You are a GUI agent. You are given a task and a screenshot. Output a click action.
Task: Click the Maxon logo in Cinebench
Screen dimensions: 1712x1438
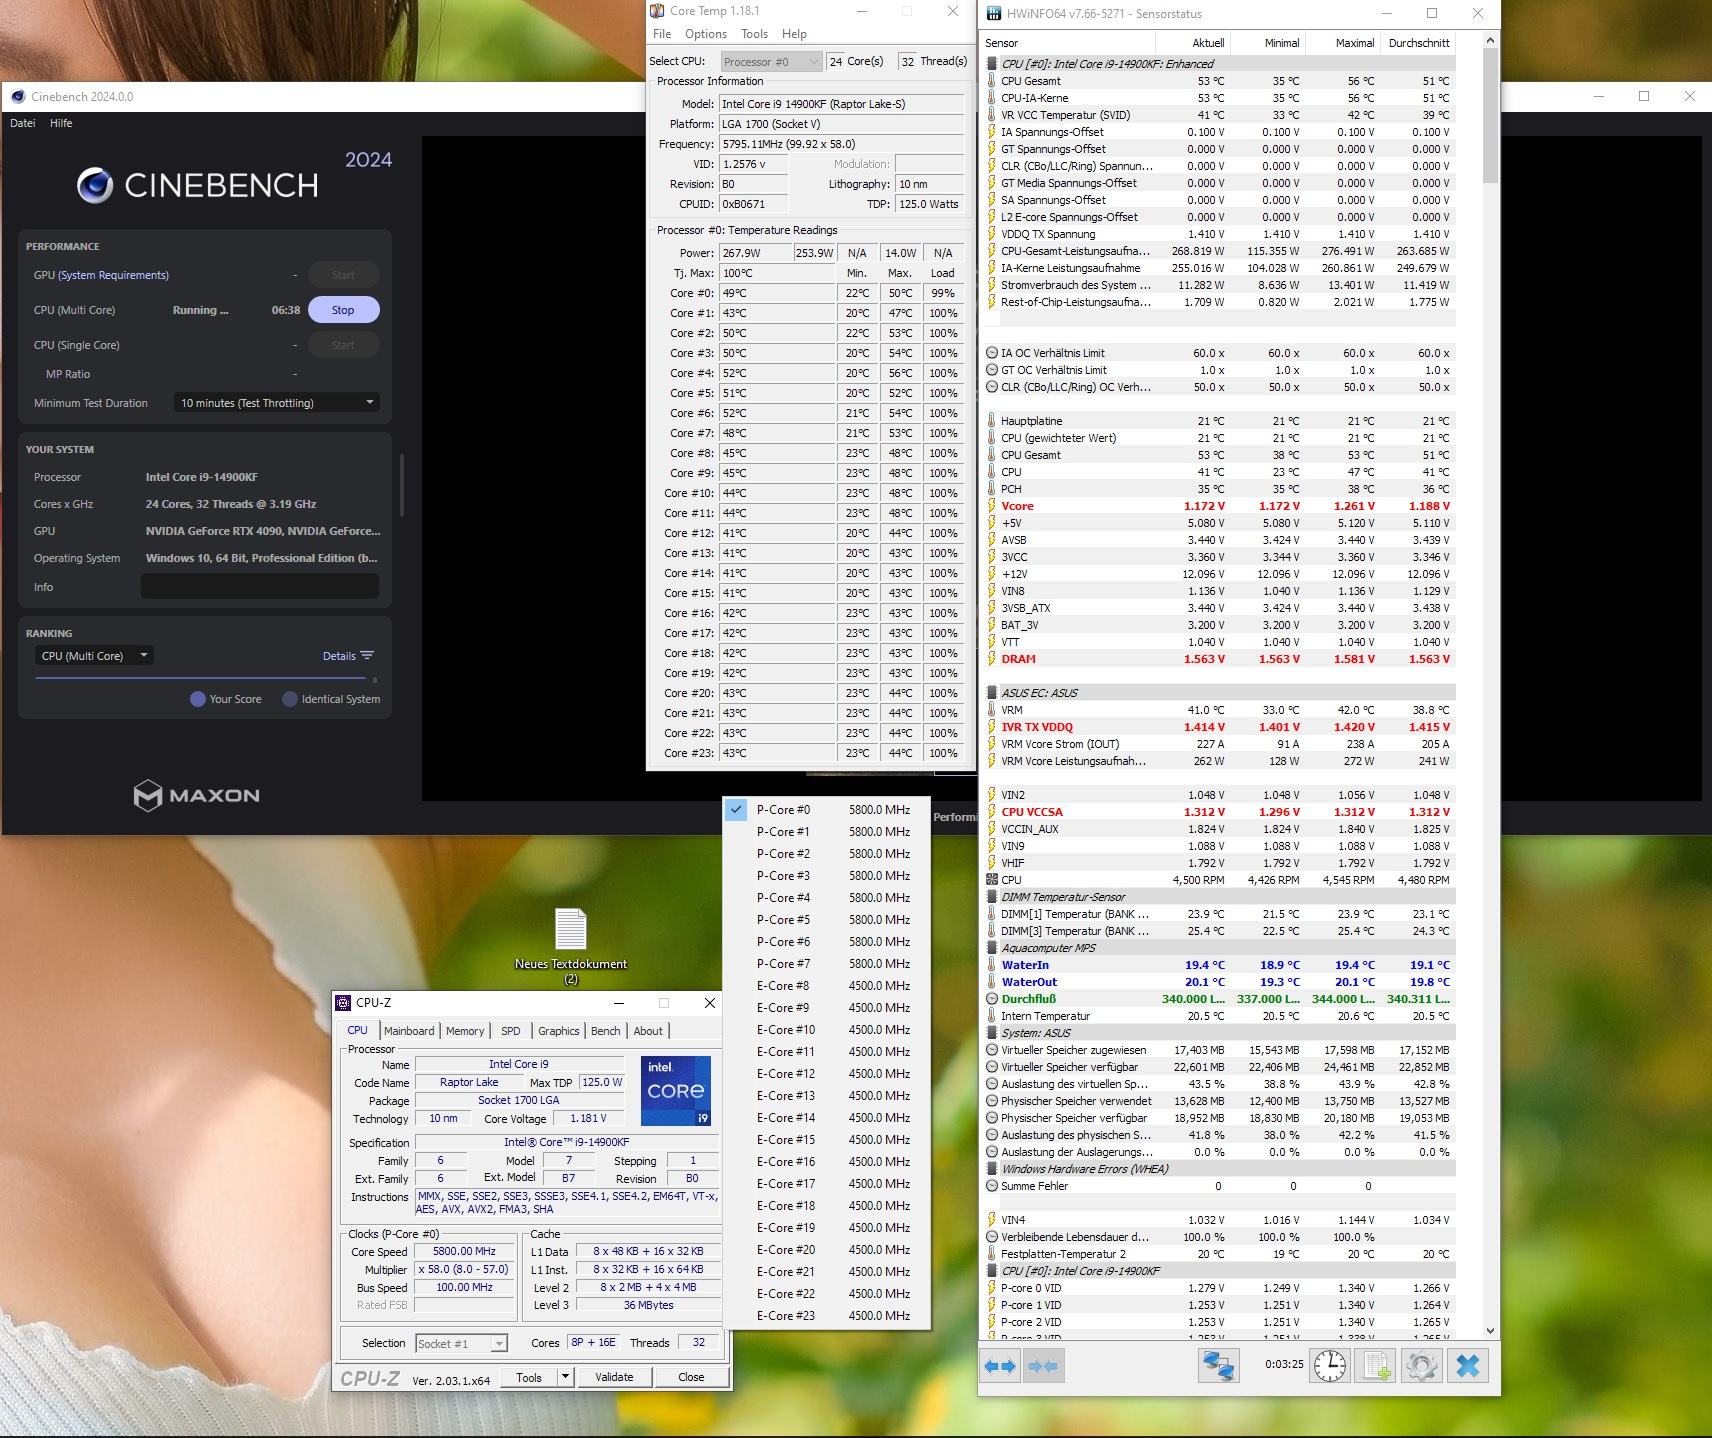point(196,796)
